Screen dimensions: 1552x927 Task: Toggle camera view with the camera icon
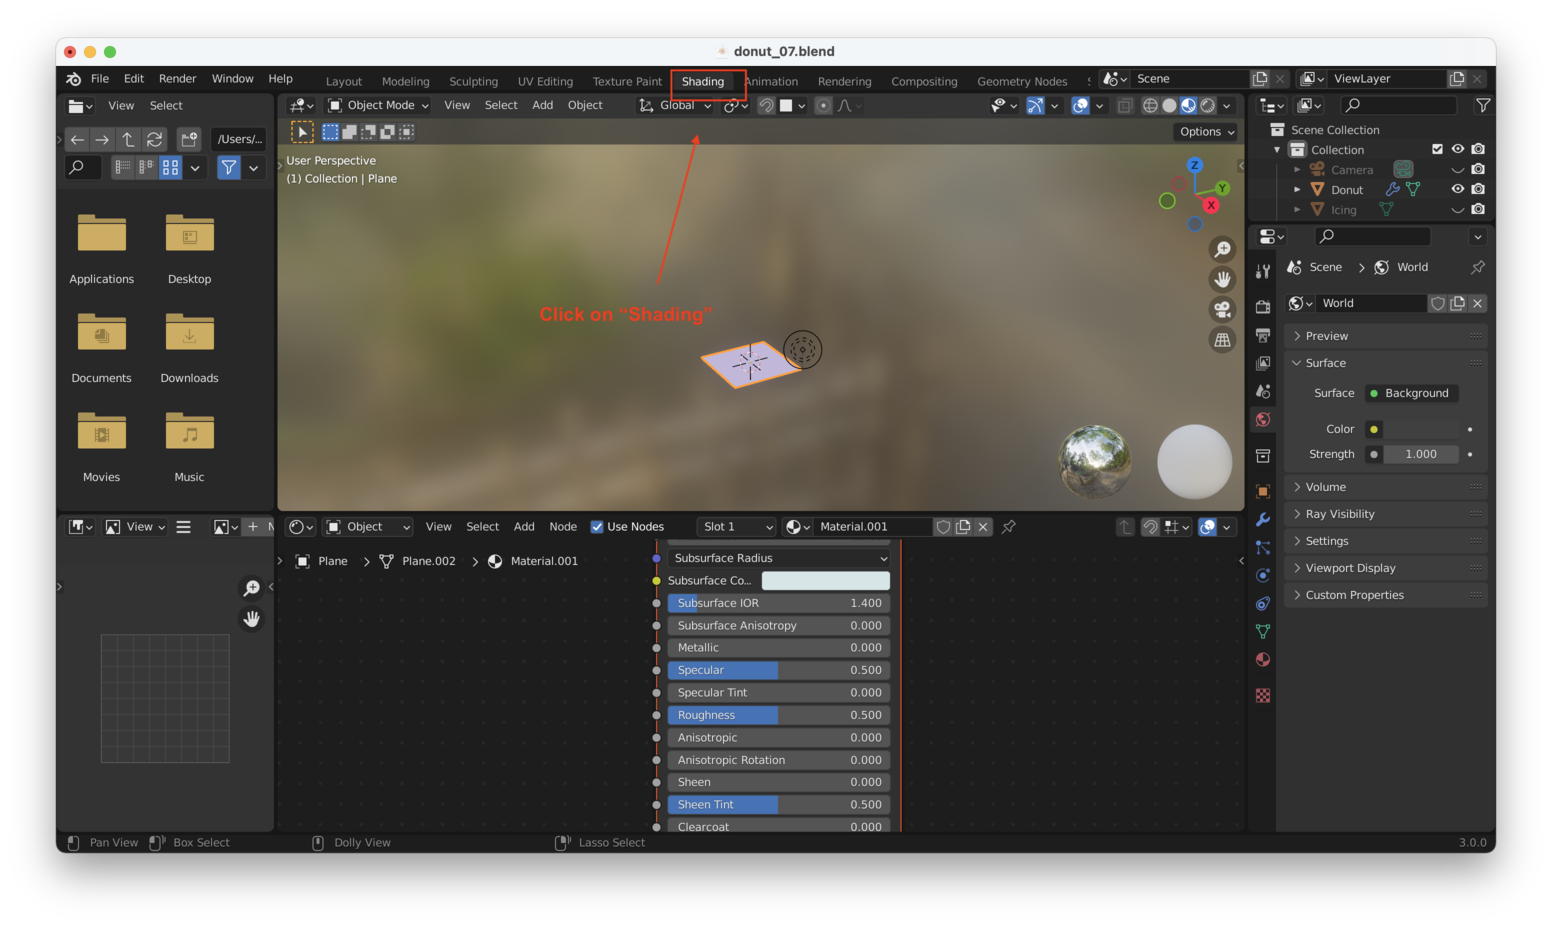pyautogui.click(x=1222, y=310)
